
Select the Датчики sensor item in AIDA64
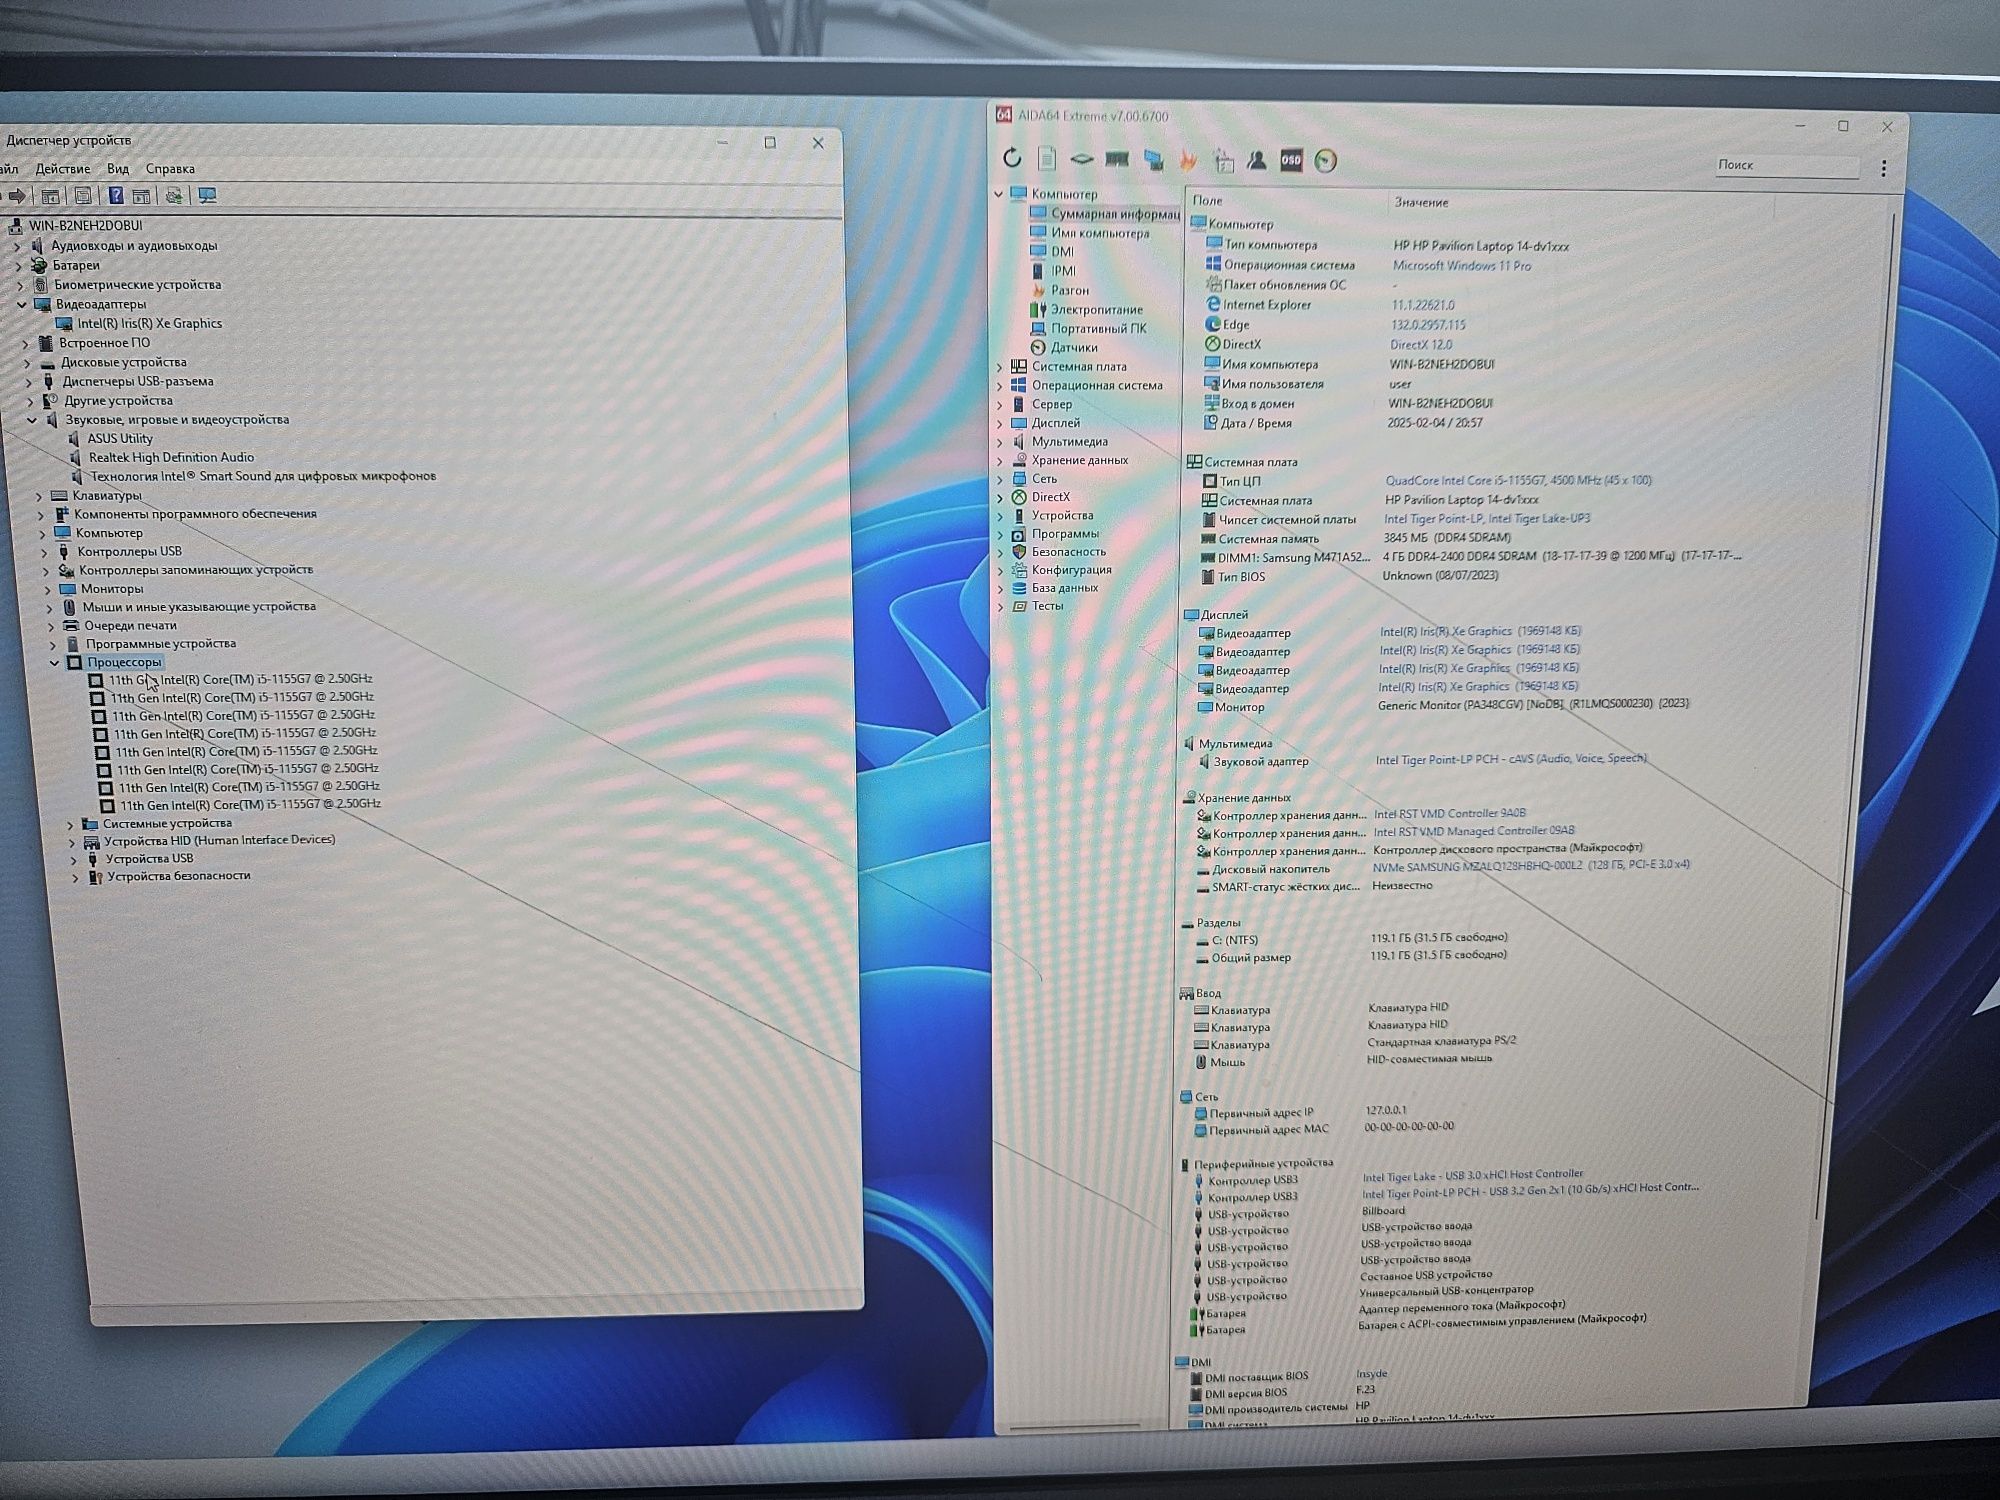point(1074,347)
